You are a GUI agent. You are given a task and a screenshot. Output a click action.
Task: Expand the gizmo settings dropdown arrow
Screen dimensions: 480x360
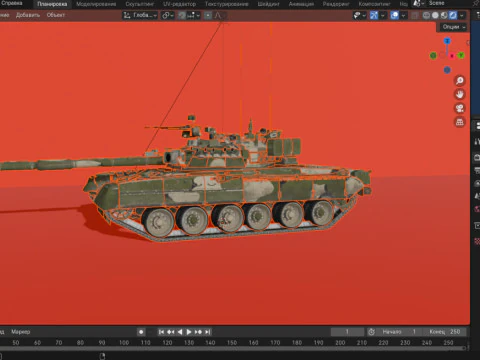tap(383, 15)
